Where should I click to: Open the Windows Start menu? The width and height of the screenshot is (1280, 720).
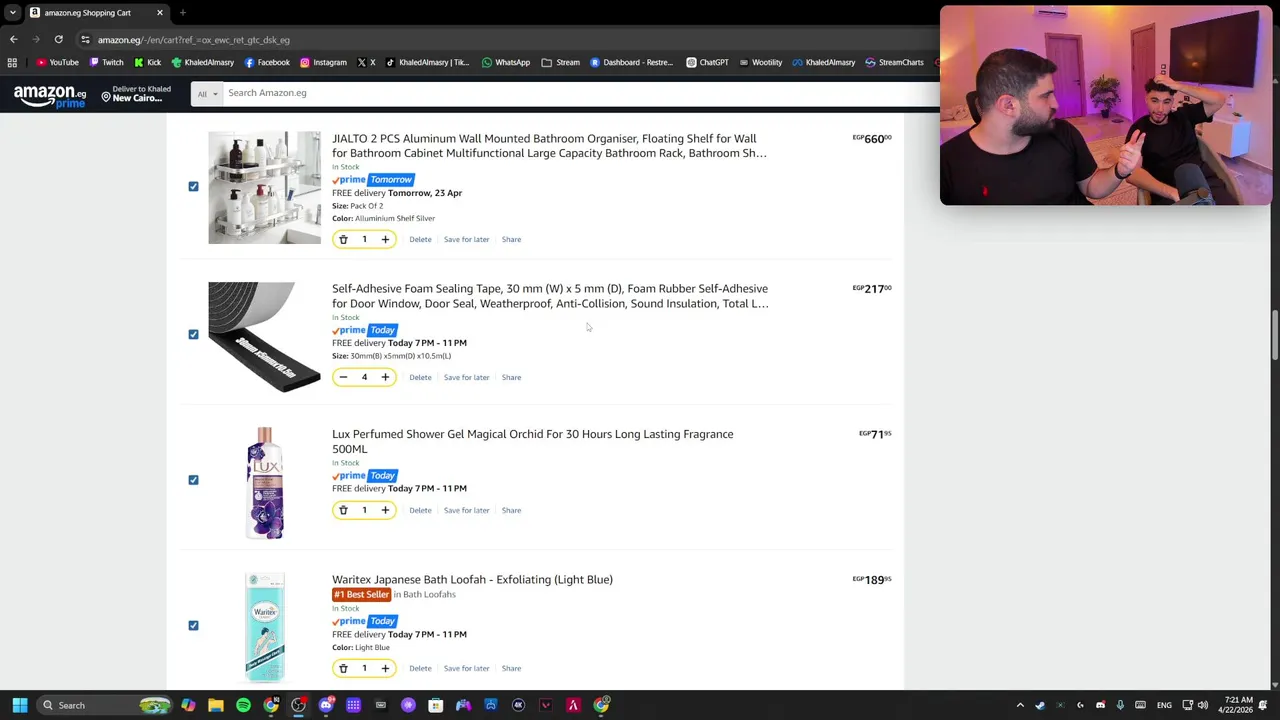pos(20,705)
